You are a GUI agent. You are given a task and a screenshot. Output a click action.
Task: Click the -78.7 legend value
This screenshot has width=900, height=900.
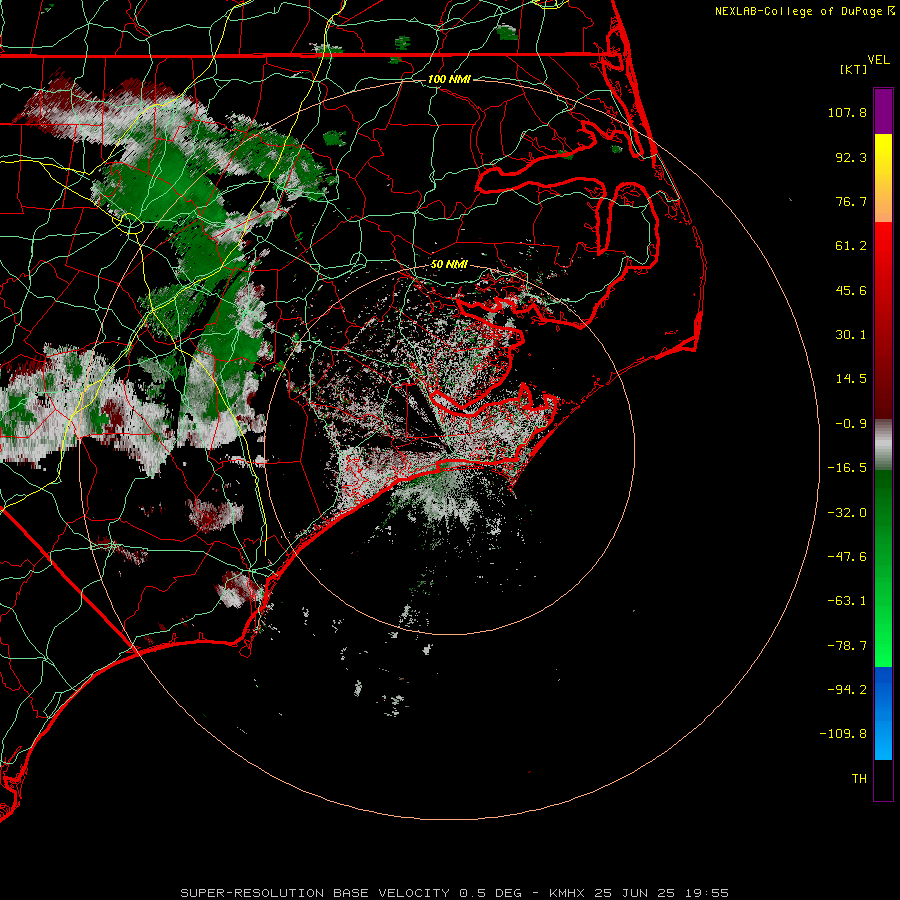pos(847,646)
